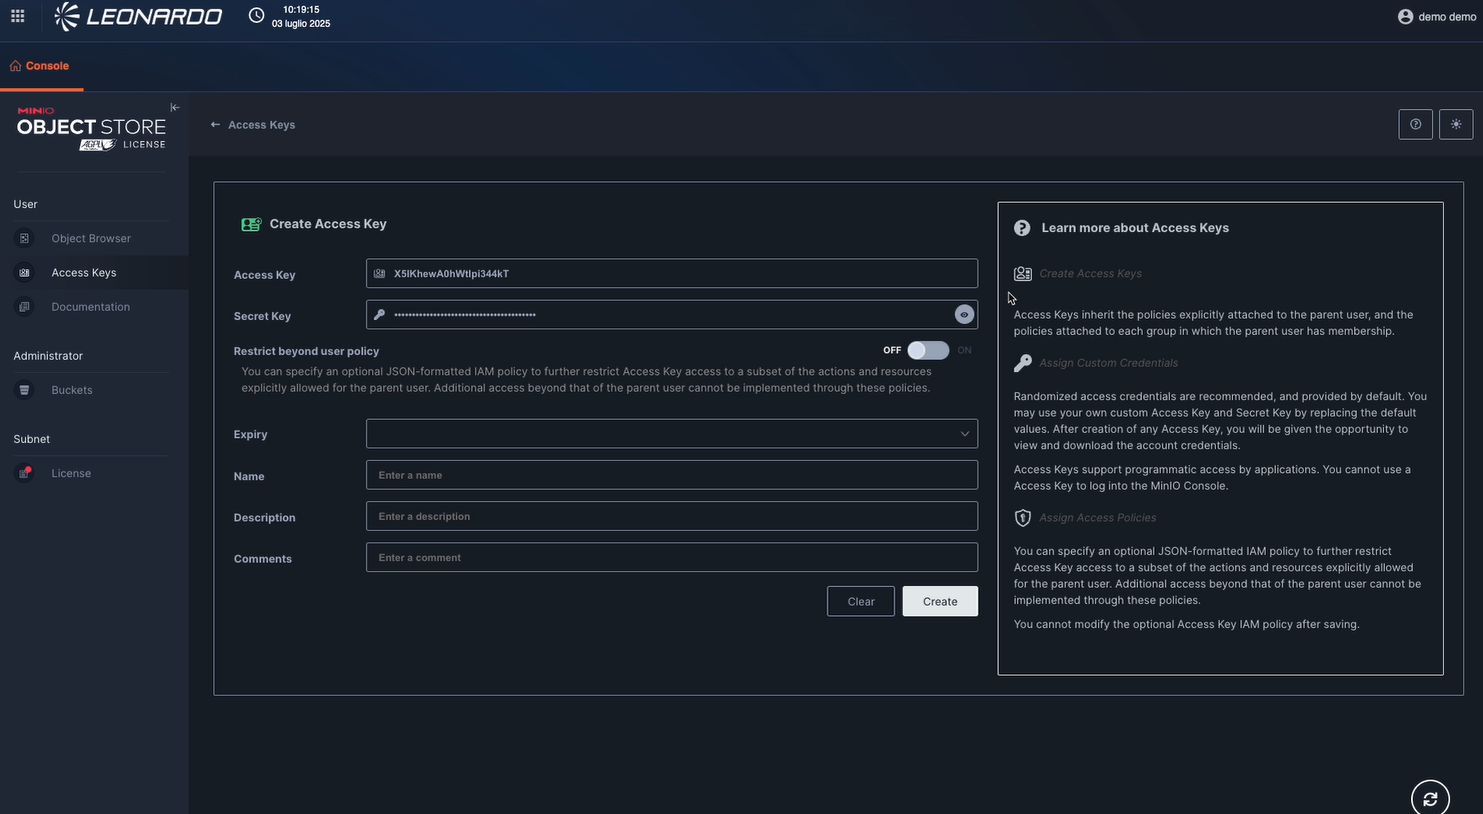This screenshot has height=814, width=1483.
Task: Click the demo demo user account icon
Action: tap(1405, 16)
